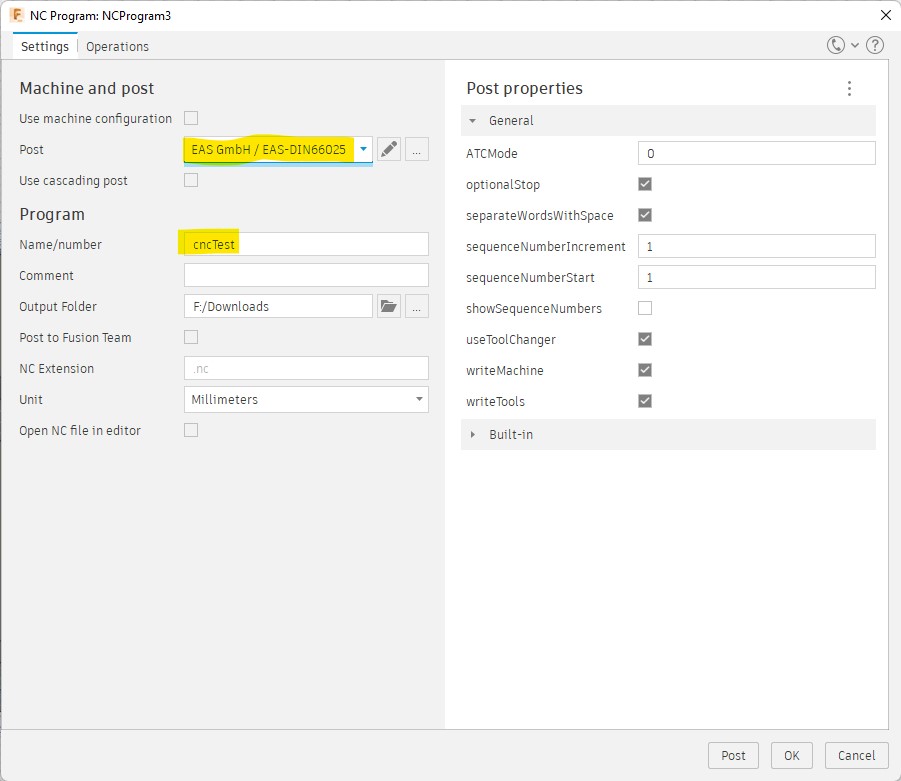Open the Unit Millimeters dropdown
The width and height of the screenshot is (901, 781).
(x=418, y=400)
